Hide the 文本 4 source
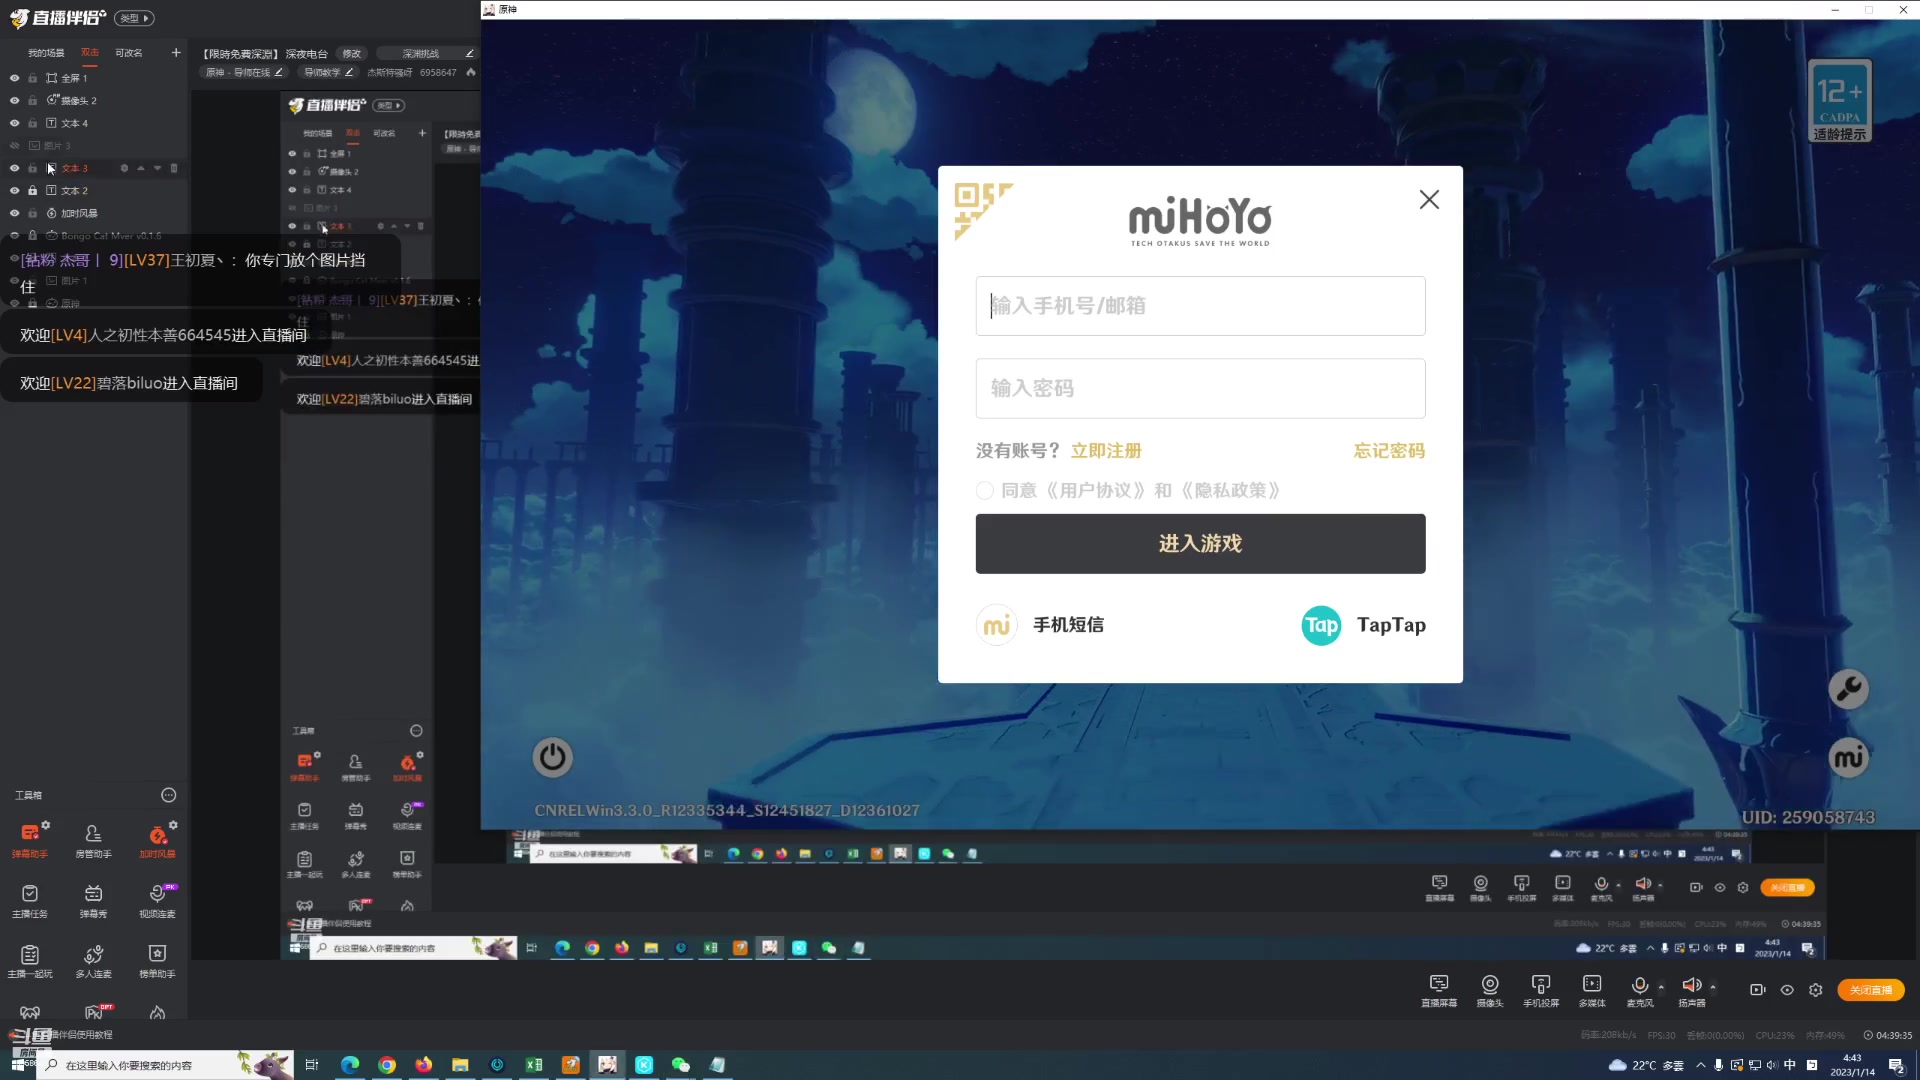Image resolution: width=1920 pixels, height=1080 pixels. [14, 123]
